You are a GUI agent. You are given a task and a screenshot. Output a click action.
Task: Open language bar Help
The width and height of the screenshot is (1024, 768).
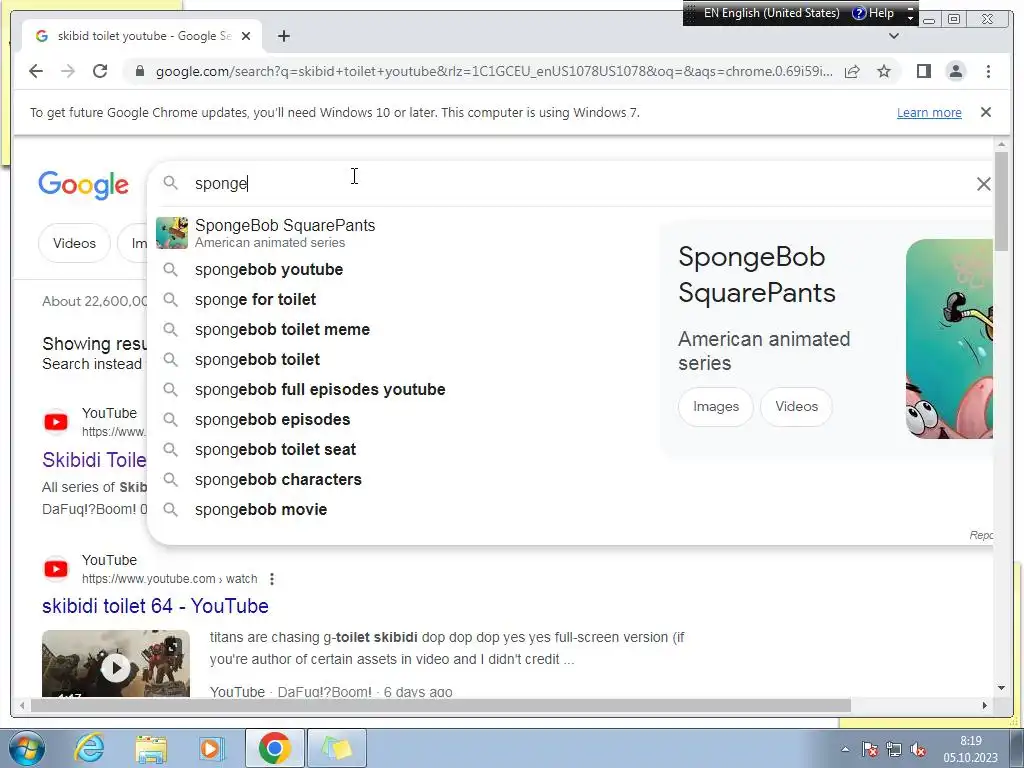click(x=873, y=13)
